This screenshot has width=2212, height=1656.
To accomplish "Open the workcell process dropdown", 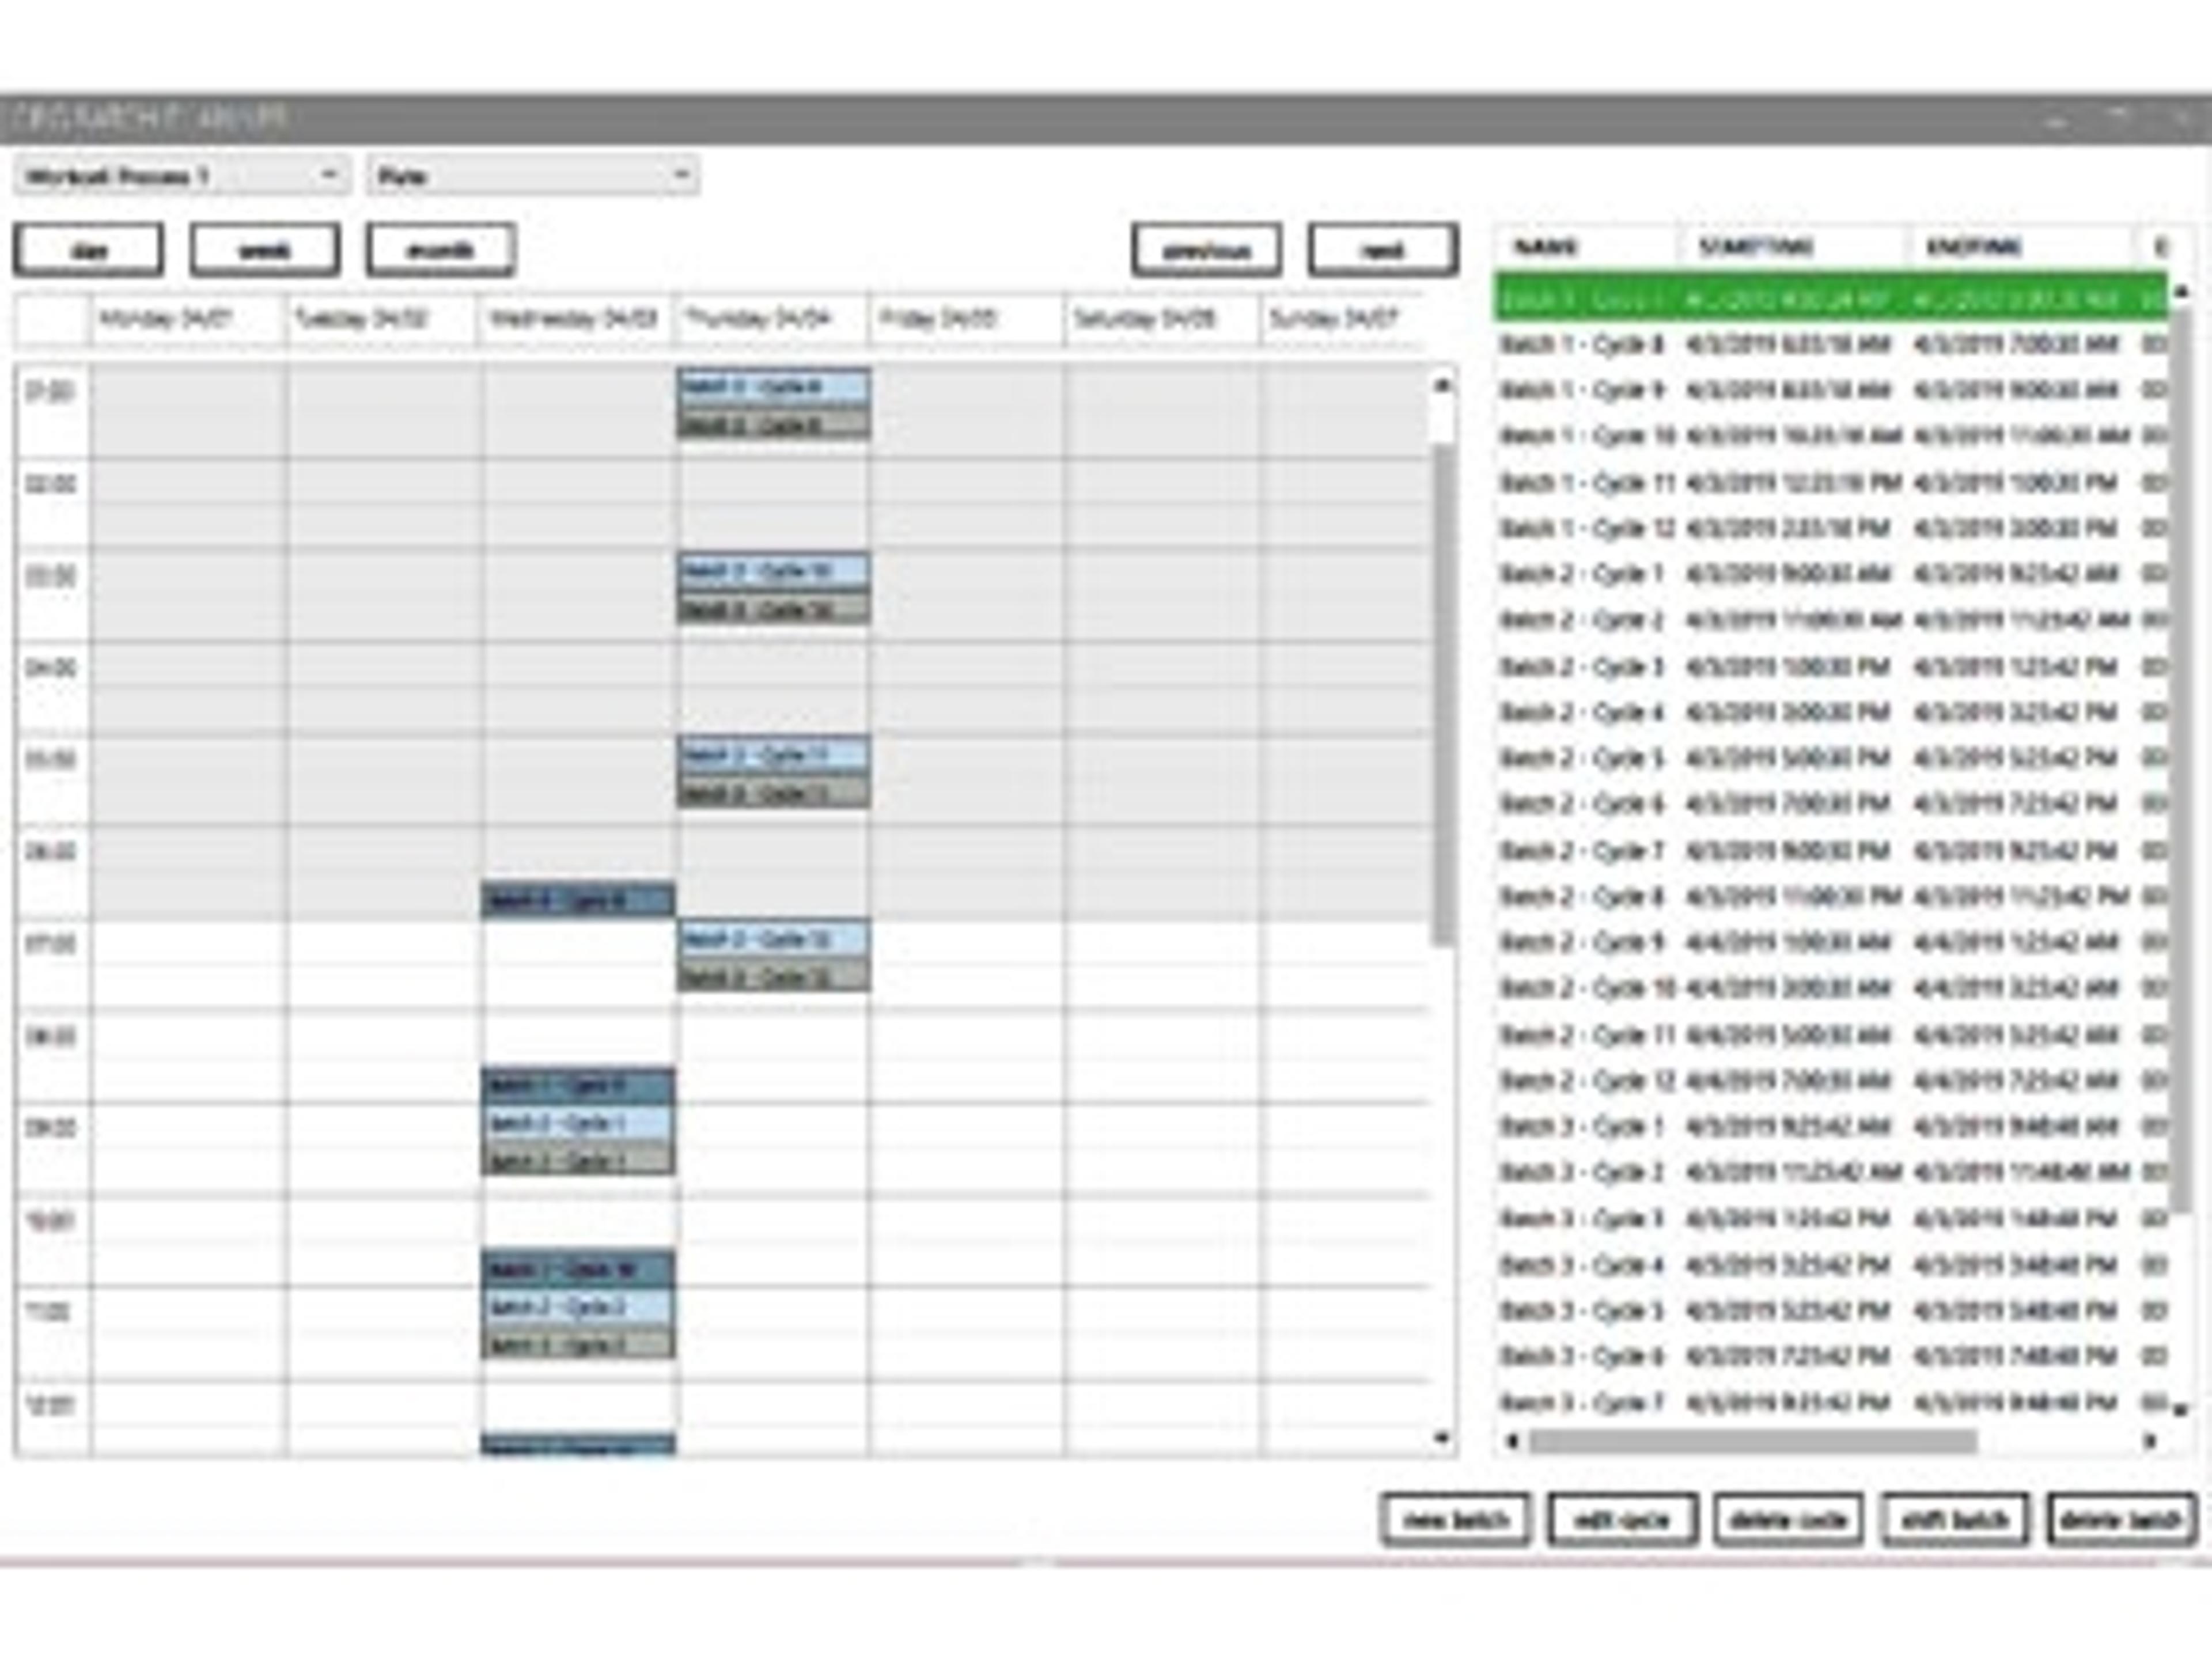I will click(181, 176).
